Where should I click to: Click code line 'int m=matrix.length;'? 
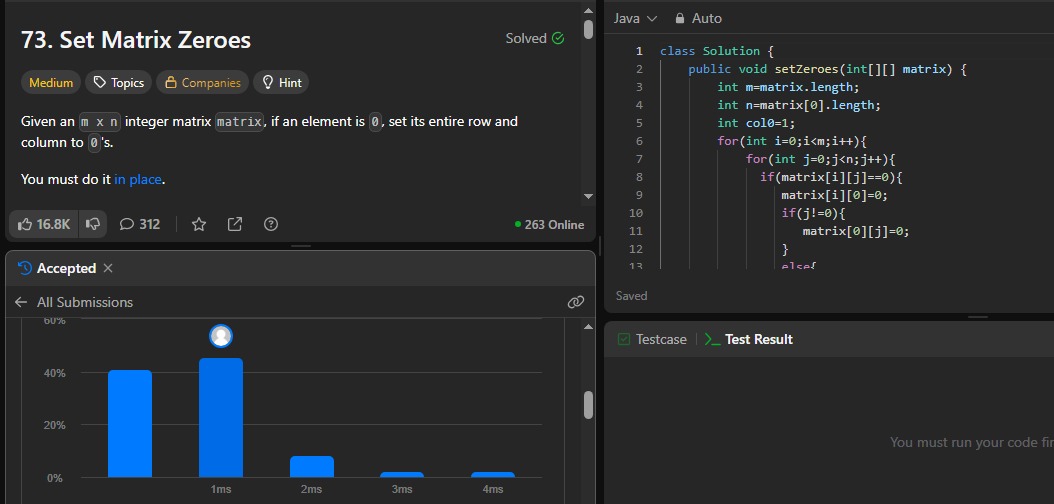788,87
